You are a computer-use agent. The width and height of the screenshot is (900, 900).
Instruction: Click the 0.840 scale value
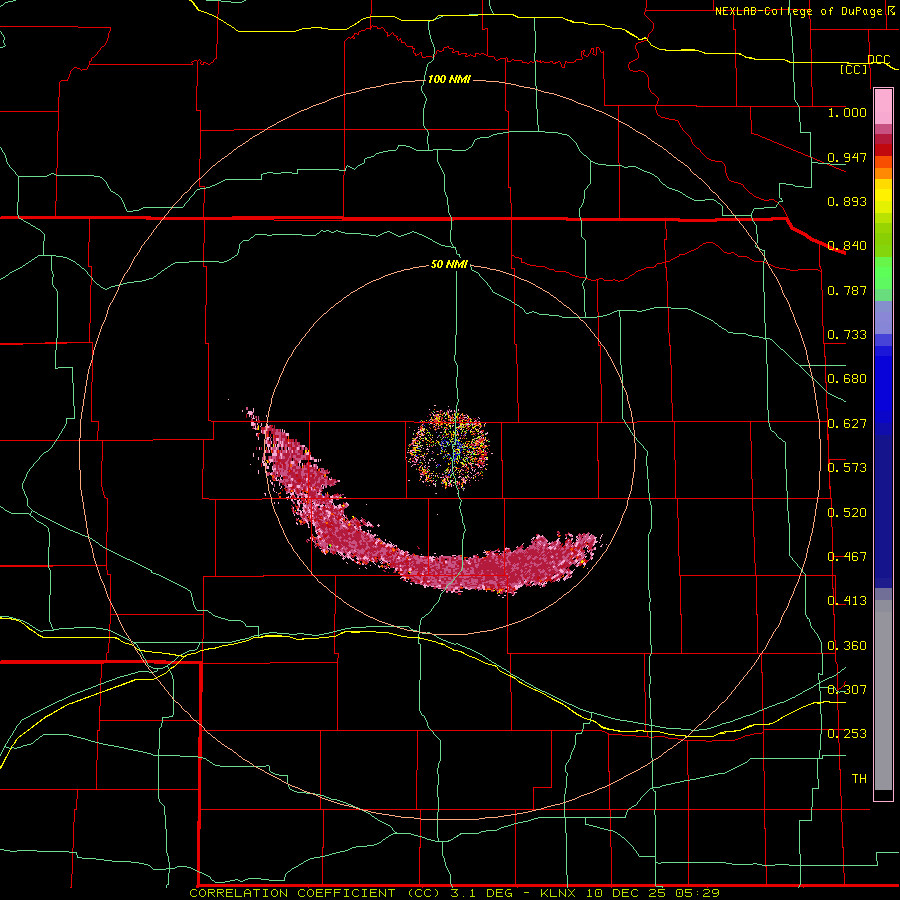[x=847, y=246]
